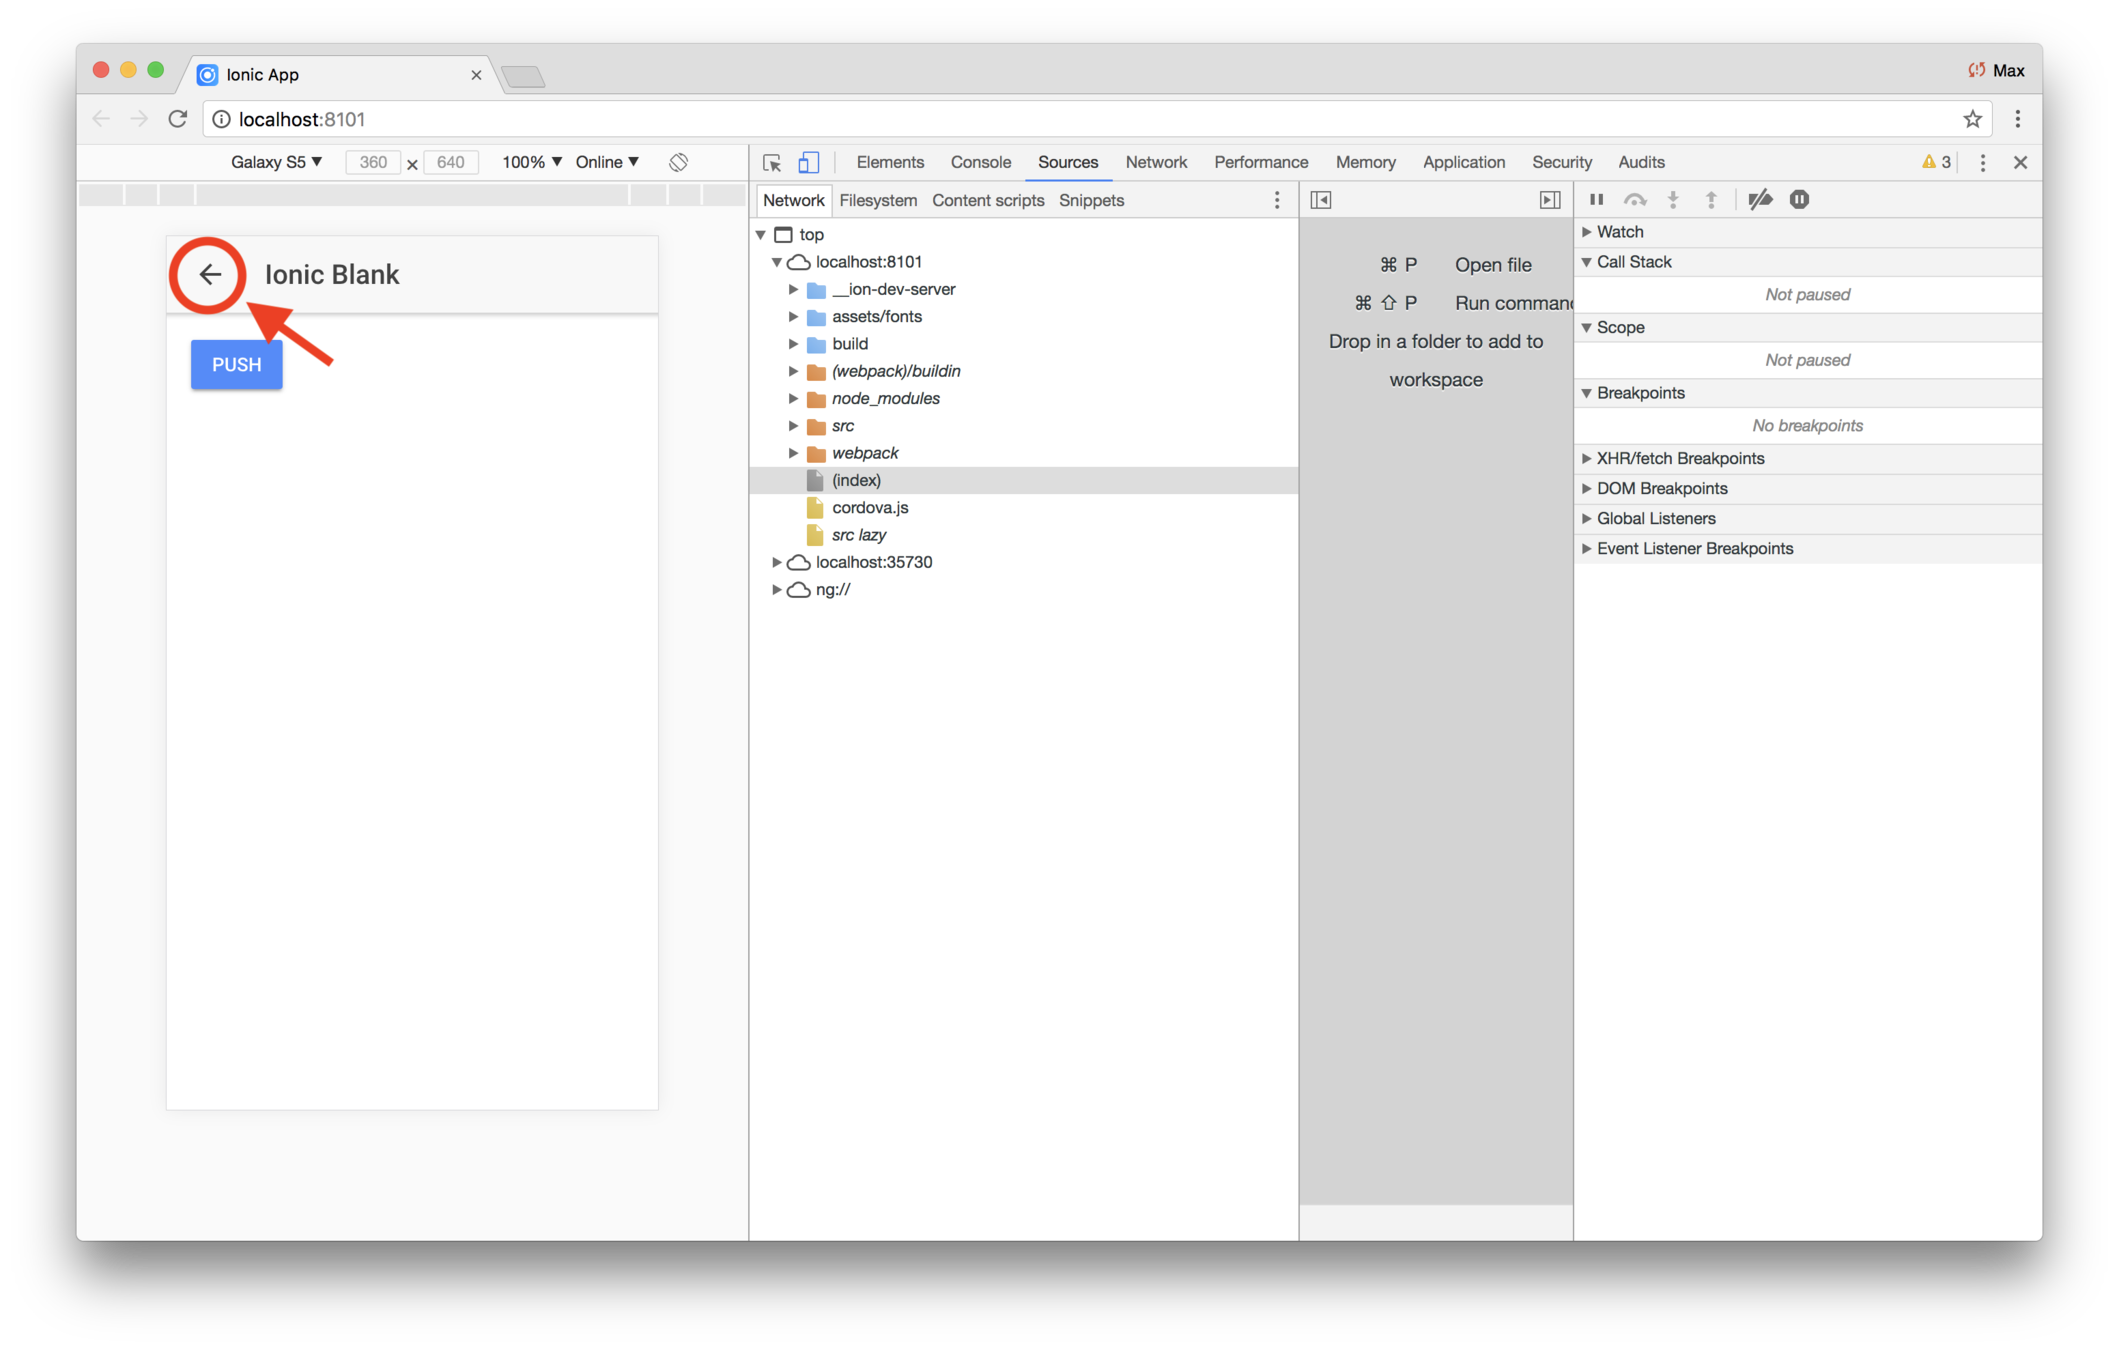Open the Galaxy S5 device dropdown
Viewport: 2119px width, 1350px height.
tap(276, 162)
